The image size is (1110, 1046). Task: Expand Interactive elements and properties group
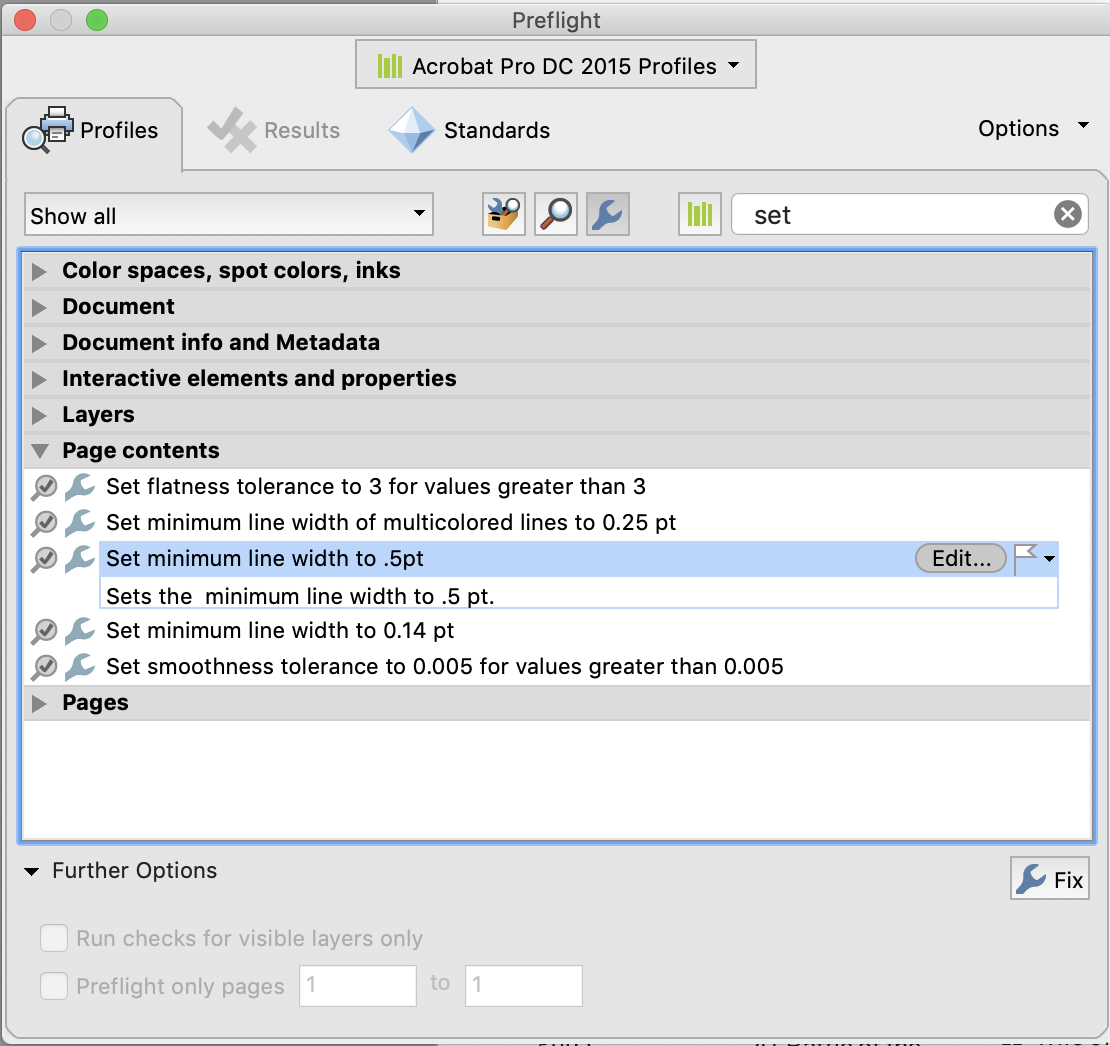tap(40, 379)
